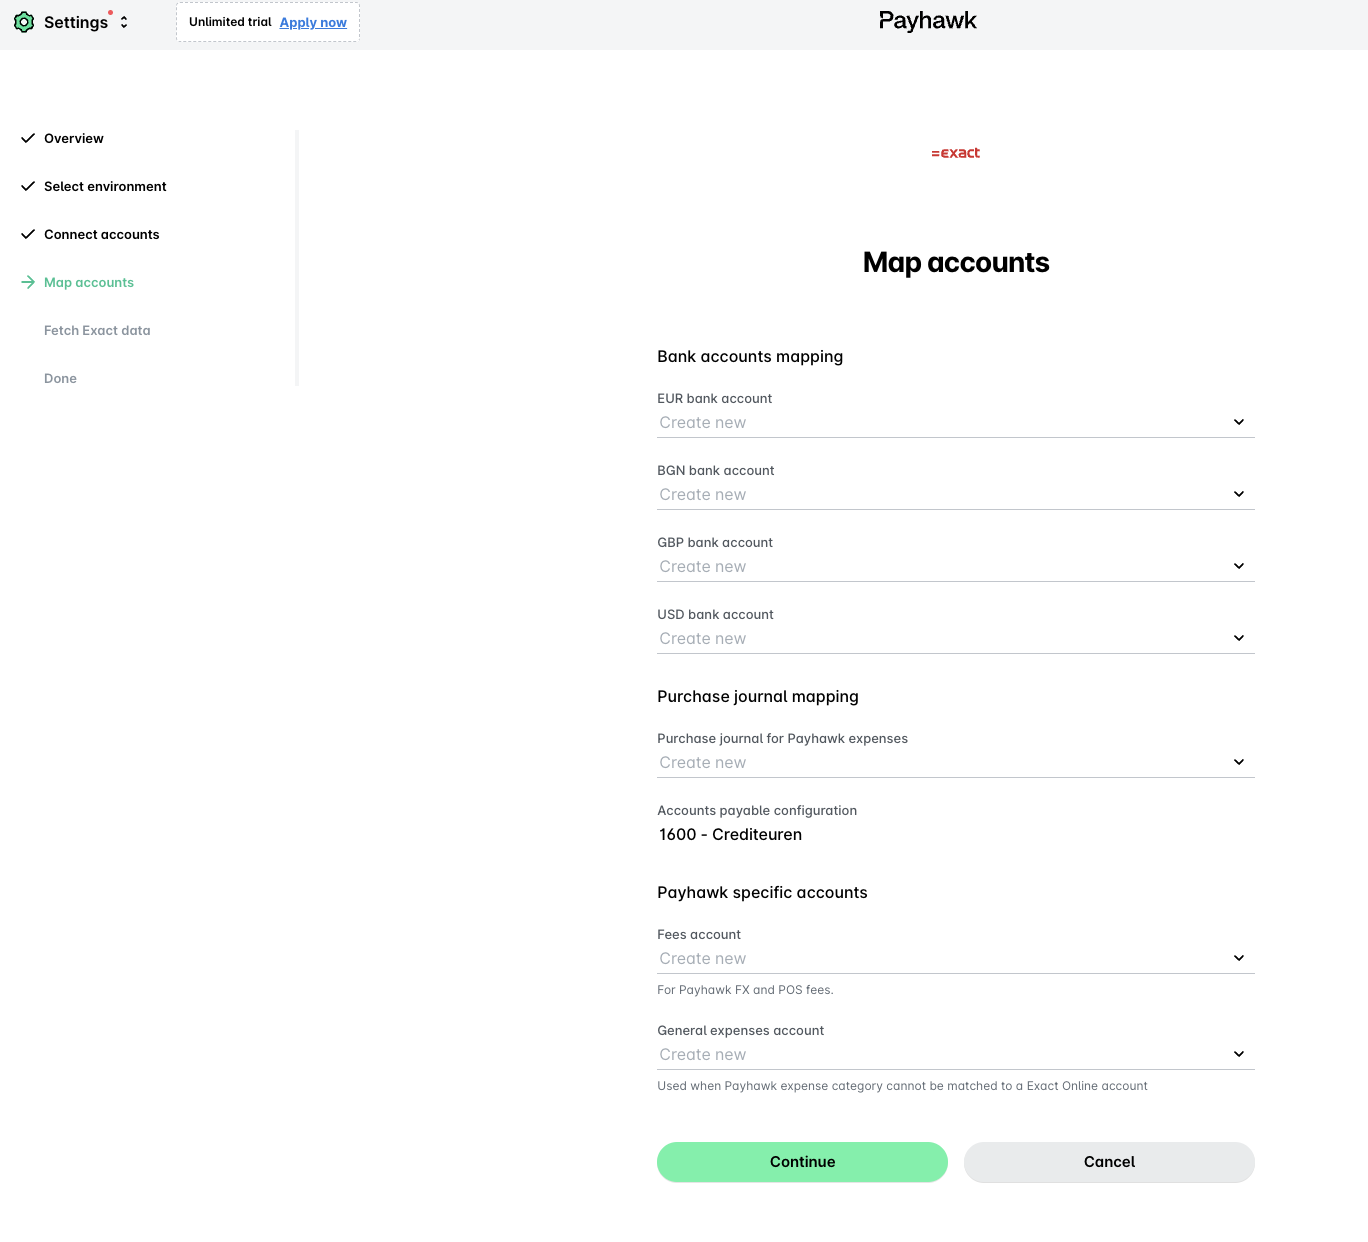Click the Payhawk logo

pyautogui.click(x=928, y=21)
